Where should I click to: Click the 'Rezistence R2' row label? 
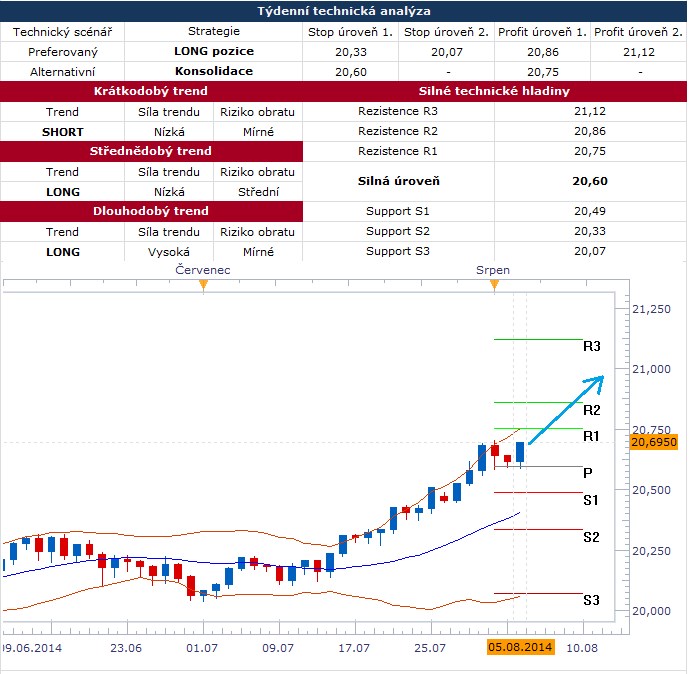click(x=398, y=131)
